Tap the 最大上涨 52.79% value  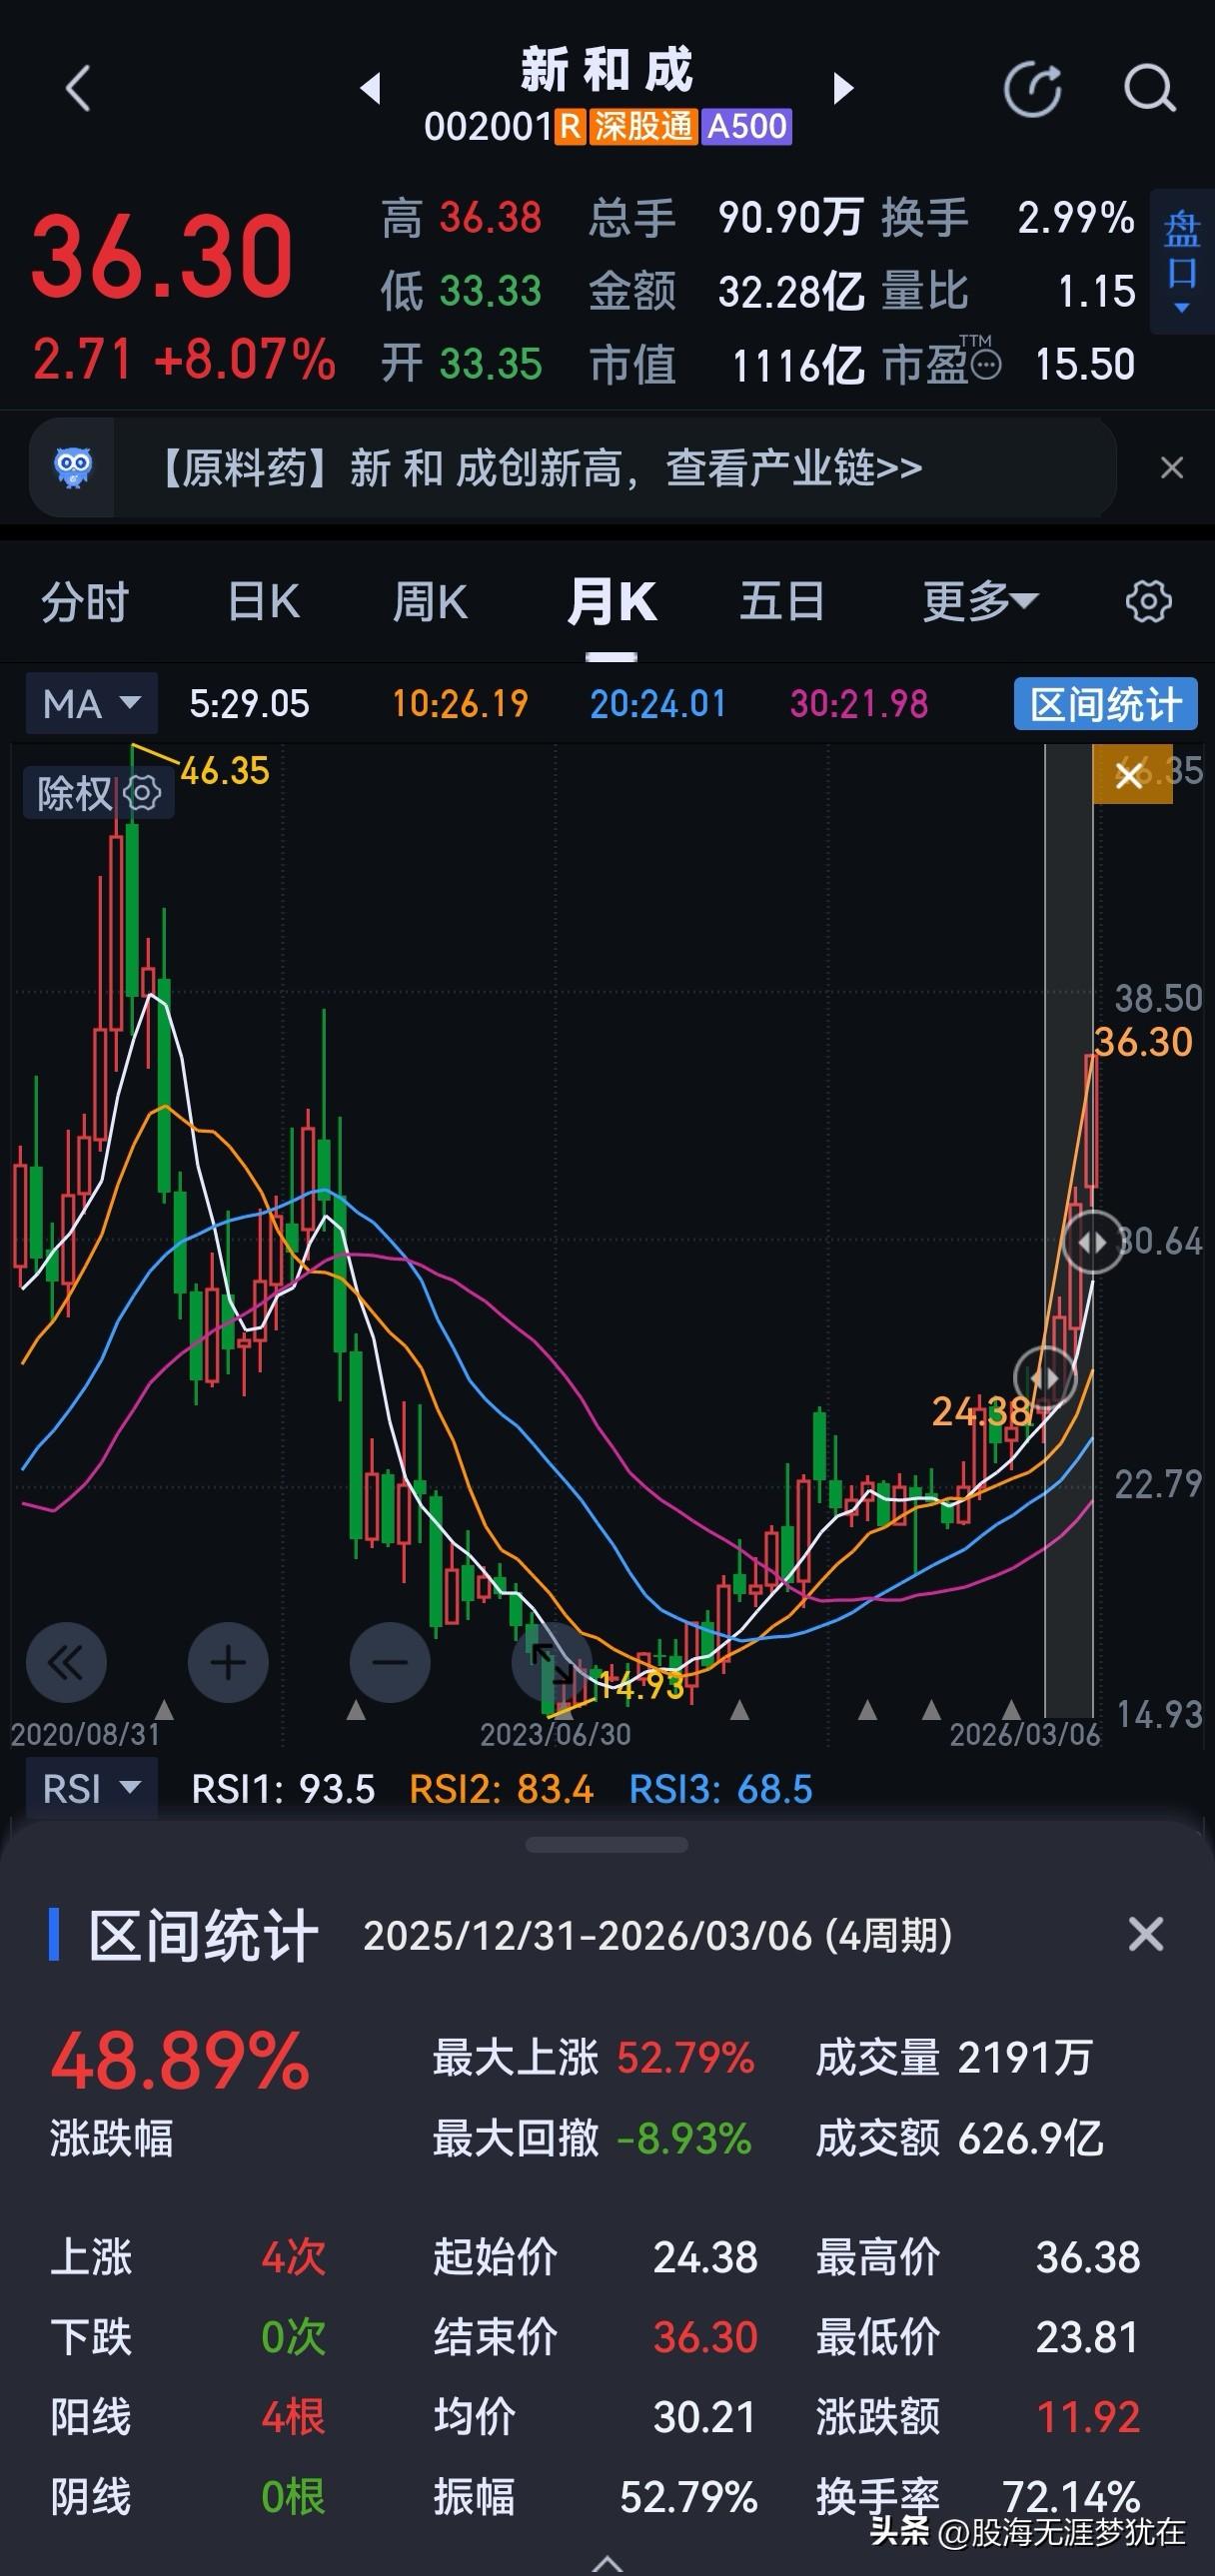[686, 2059]
